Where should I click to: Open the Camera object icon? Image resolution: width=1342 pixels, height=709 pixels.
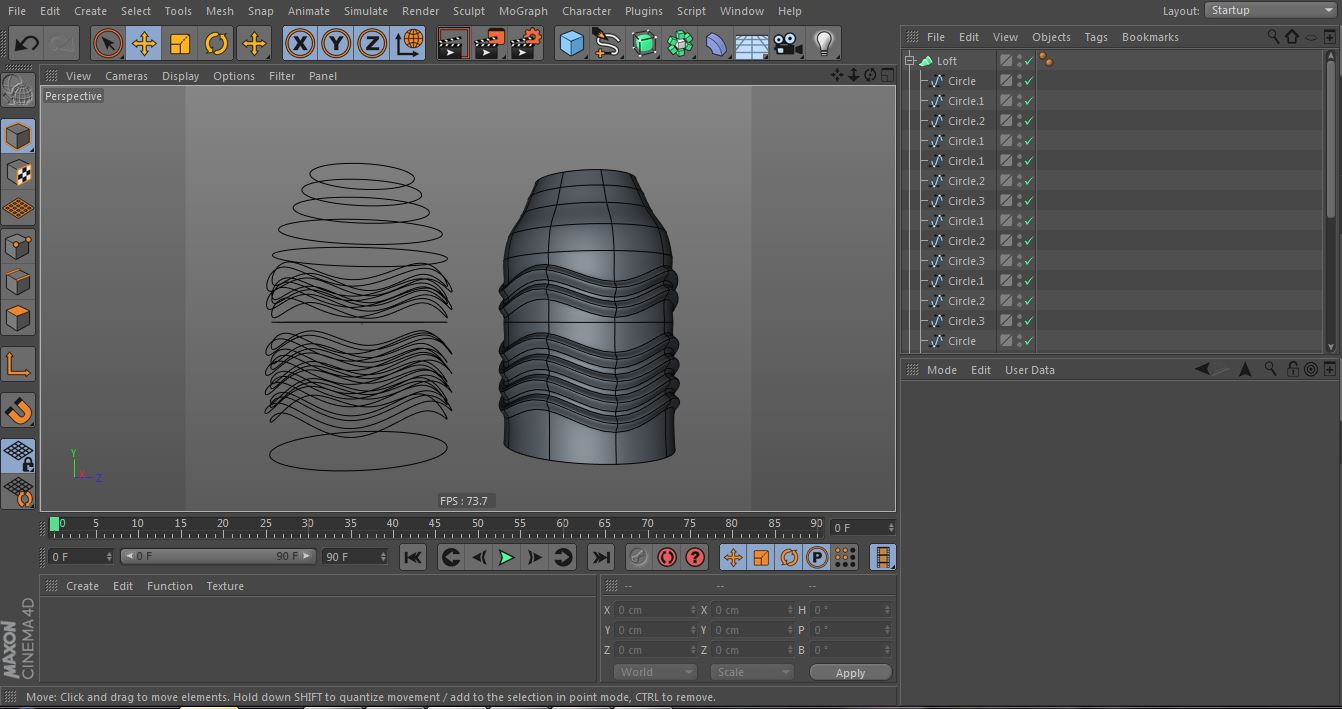tap(788, 43)
